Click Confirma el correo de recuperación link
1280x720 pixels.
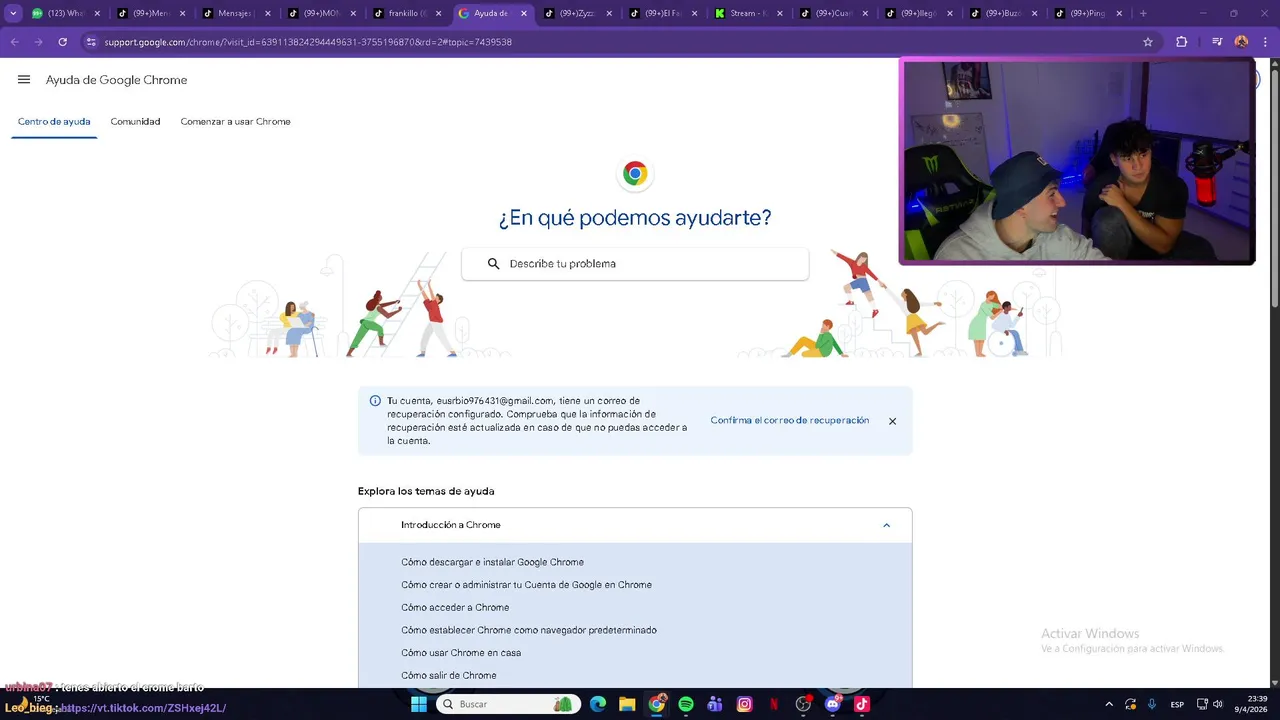(790, 421)
